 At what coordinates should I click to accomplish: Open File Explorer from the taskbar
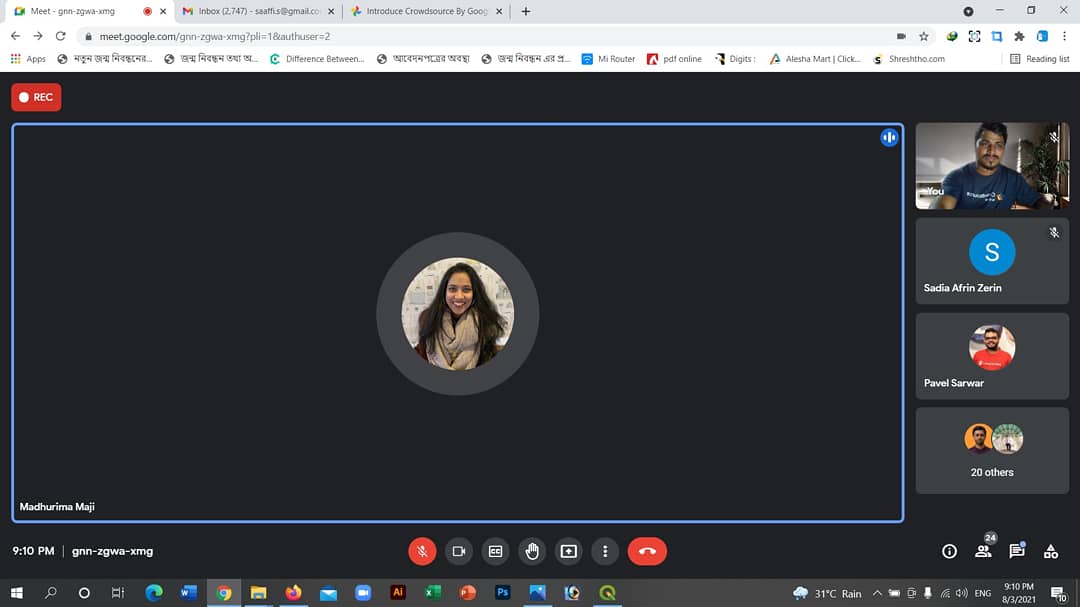tap(258, 593)
